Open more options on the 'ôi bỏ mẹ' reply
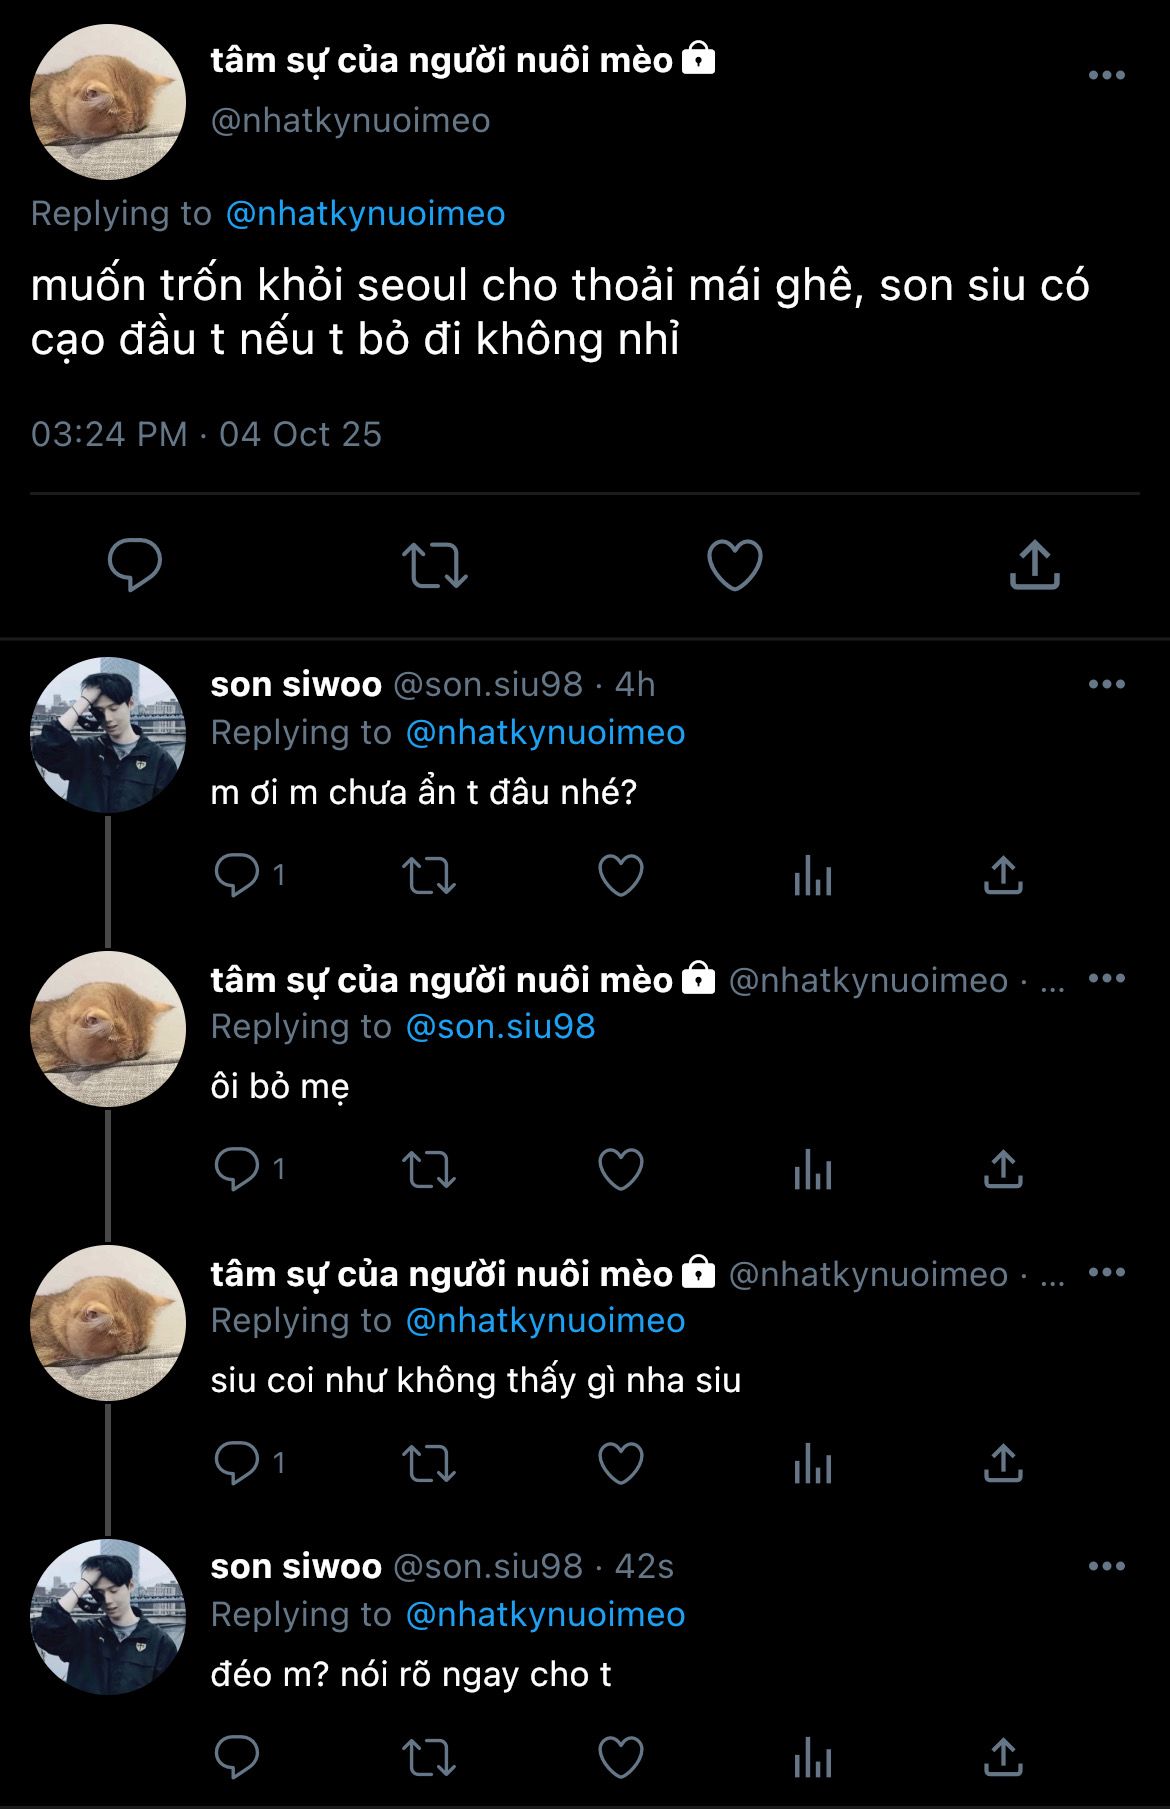Viewport: 1170px width, 1809px height. (1106, 979)
